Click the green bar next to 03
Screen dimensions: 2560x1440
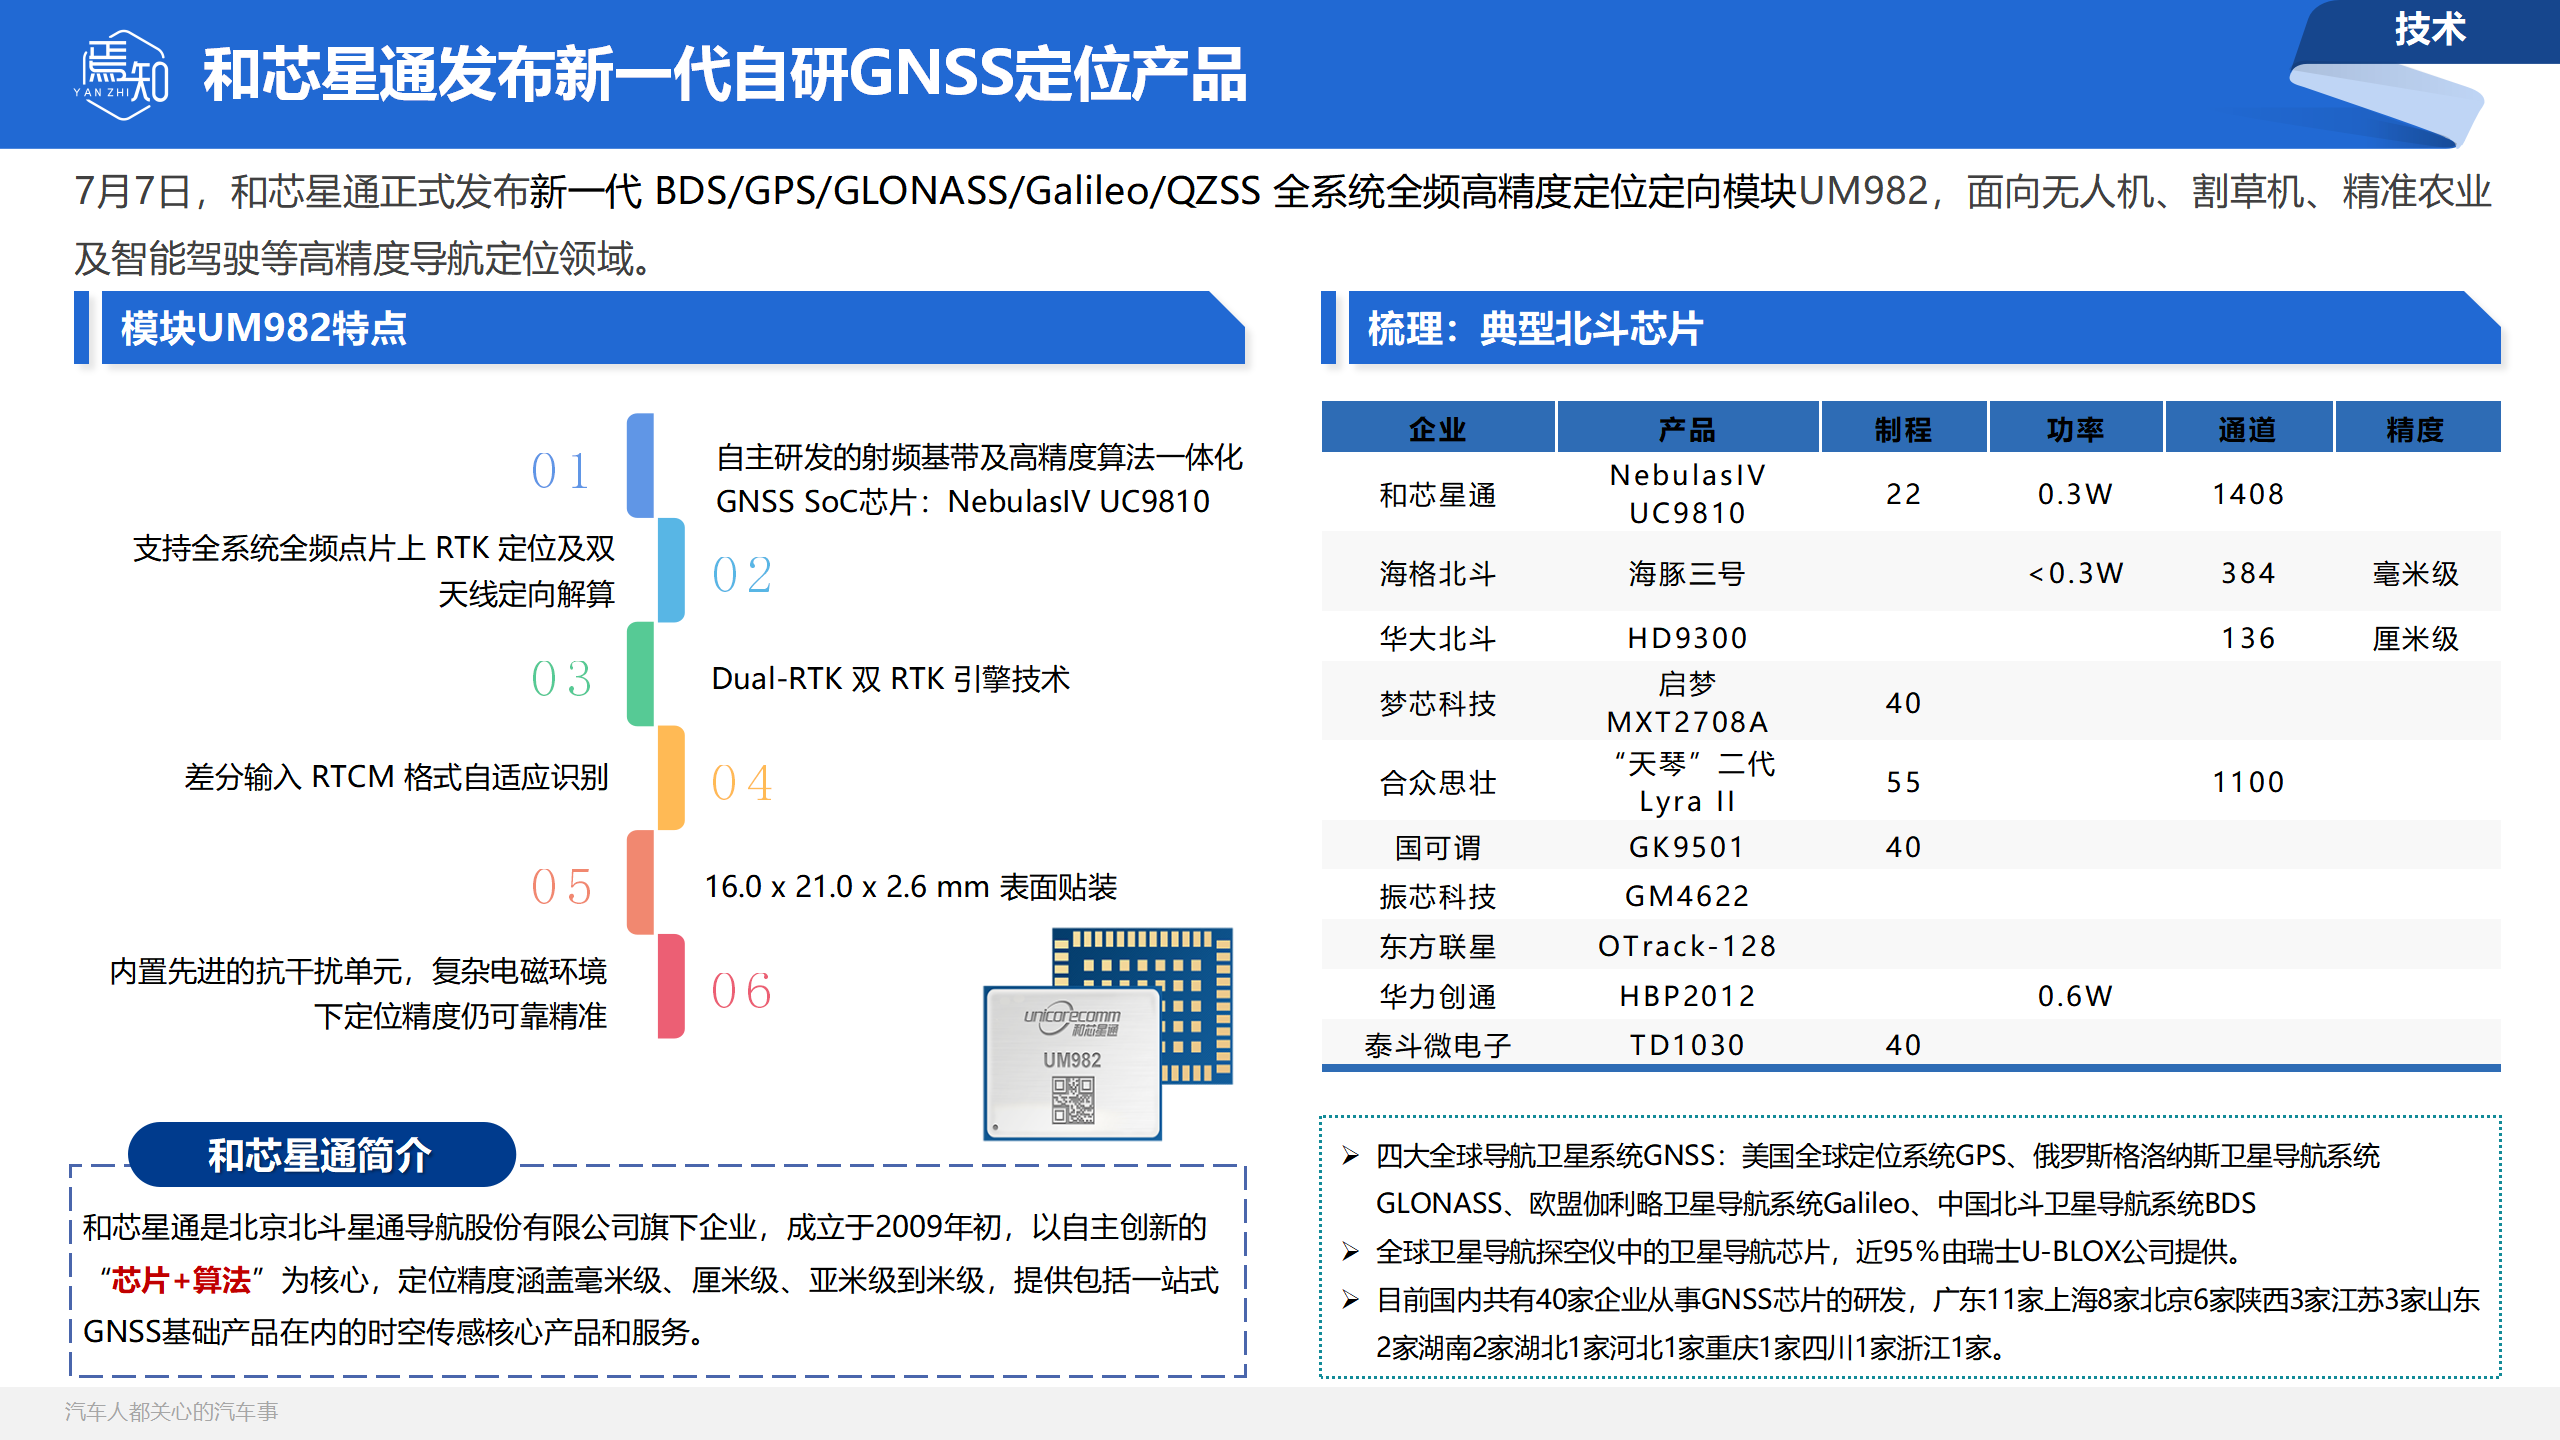[641, 674]
